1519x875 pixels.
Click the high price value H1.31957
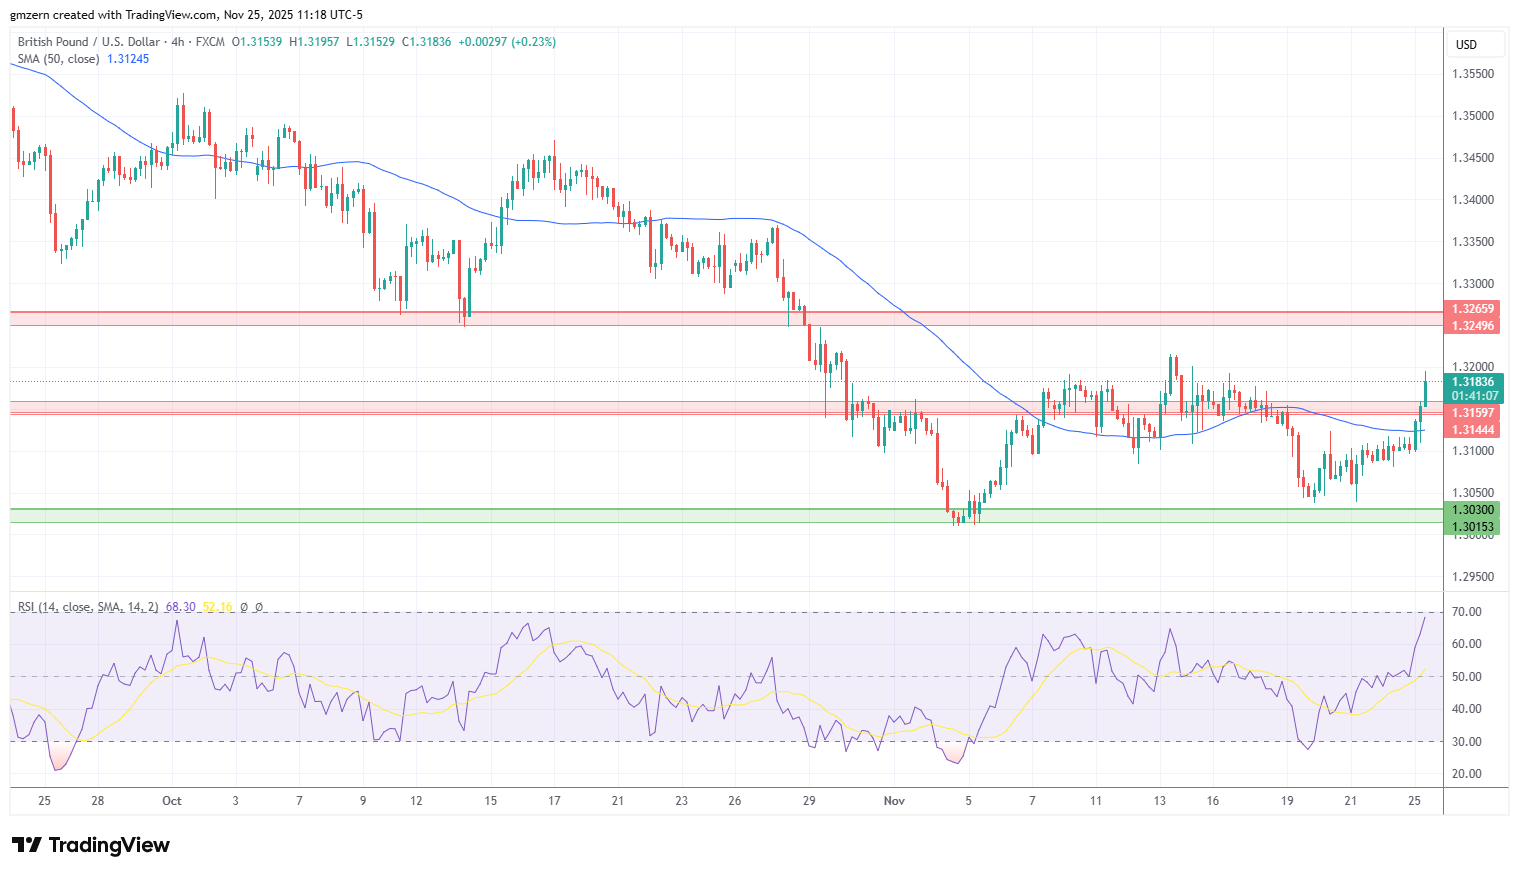[314, 42]
